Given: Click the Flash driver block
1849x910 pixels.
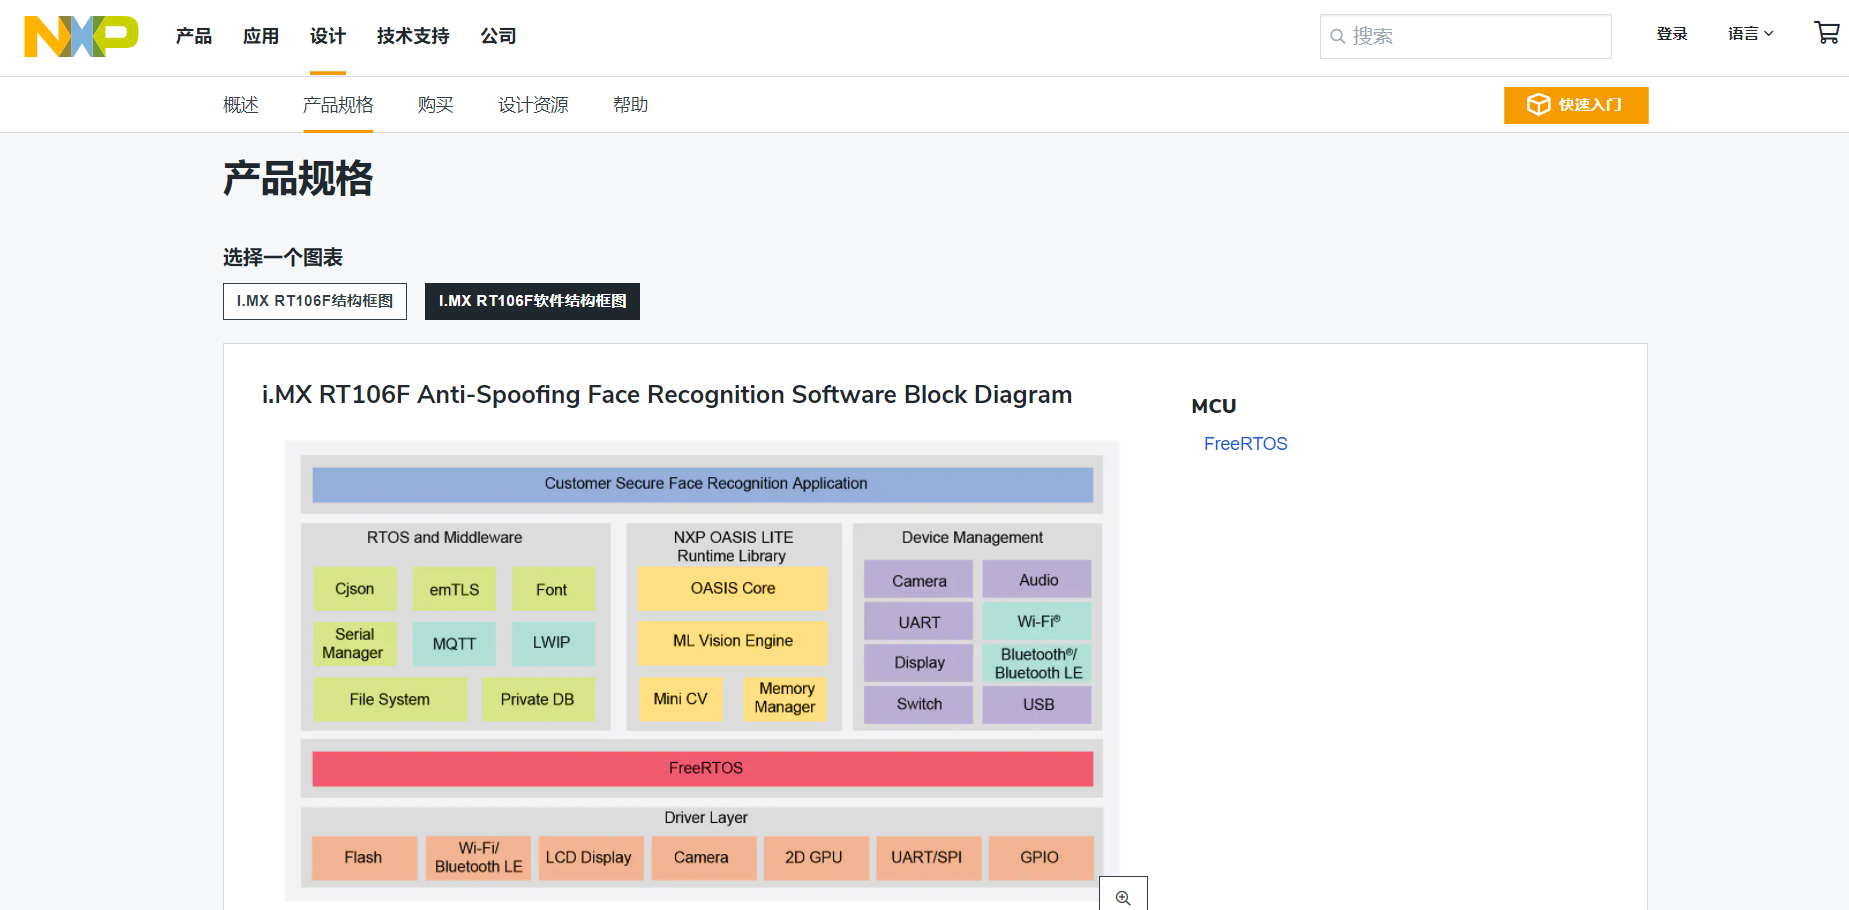Looking at the screenshot, I should click(364, 858).
